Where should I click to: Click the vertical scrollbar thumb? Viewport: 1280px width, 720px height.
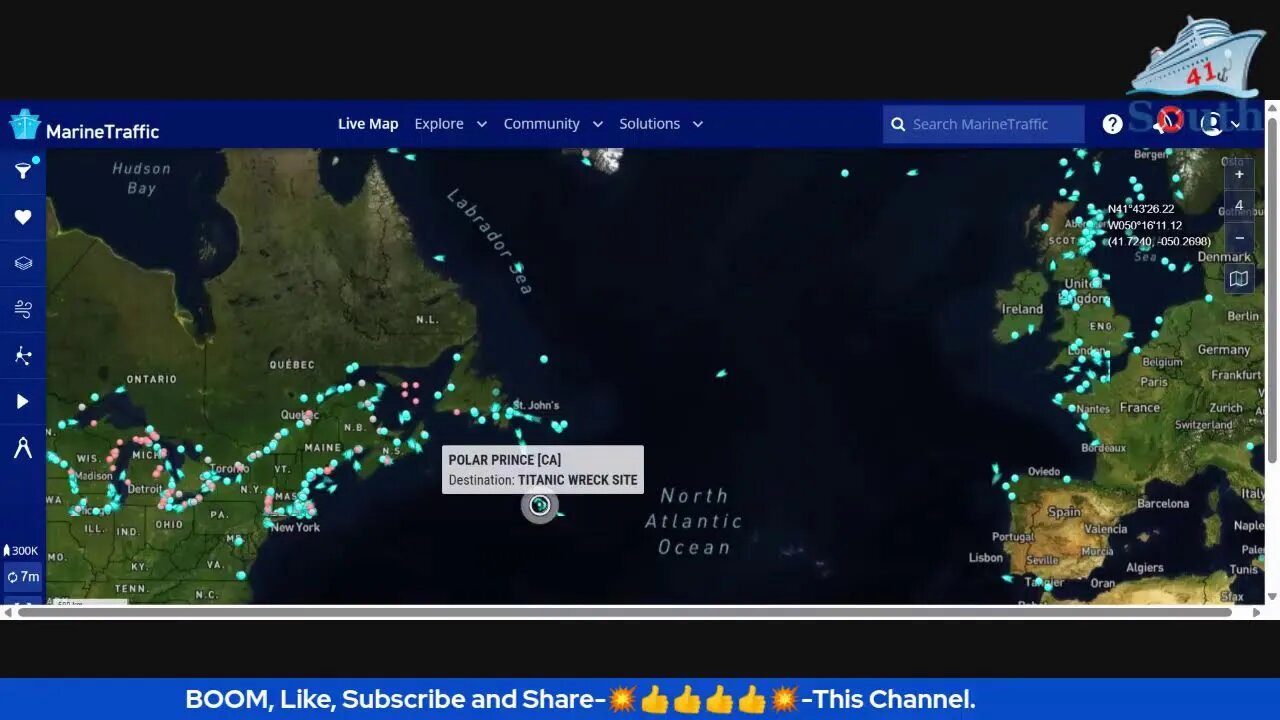pyautogui.click(x=1273, y=290)
